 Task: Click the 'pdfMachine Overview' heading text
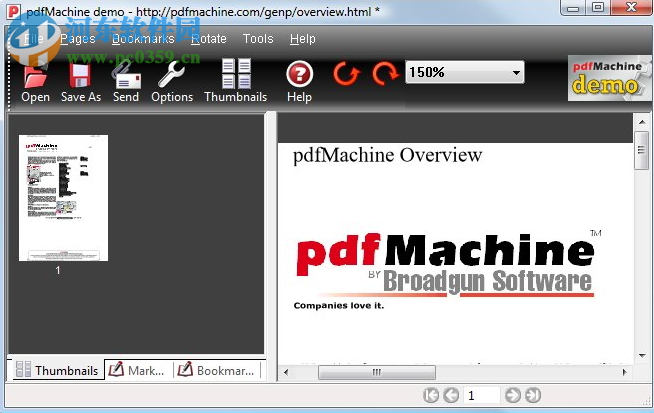coord(387,155)
